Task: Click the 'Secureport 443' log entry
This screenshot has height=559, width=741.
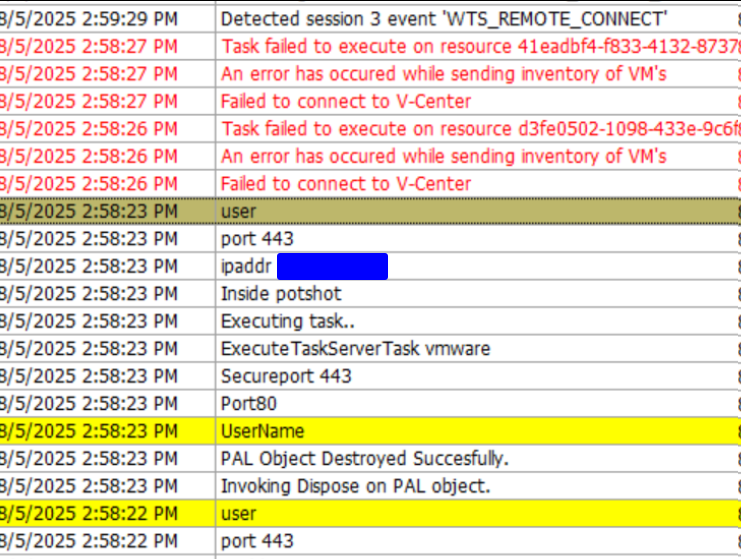Action: click(x=286, y=376)
